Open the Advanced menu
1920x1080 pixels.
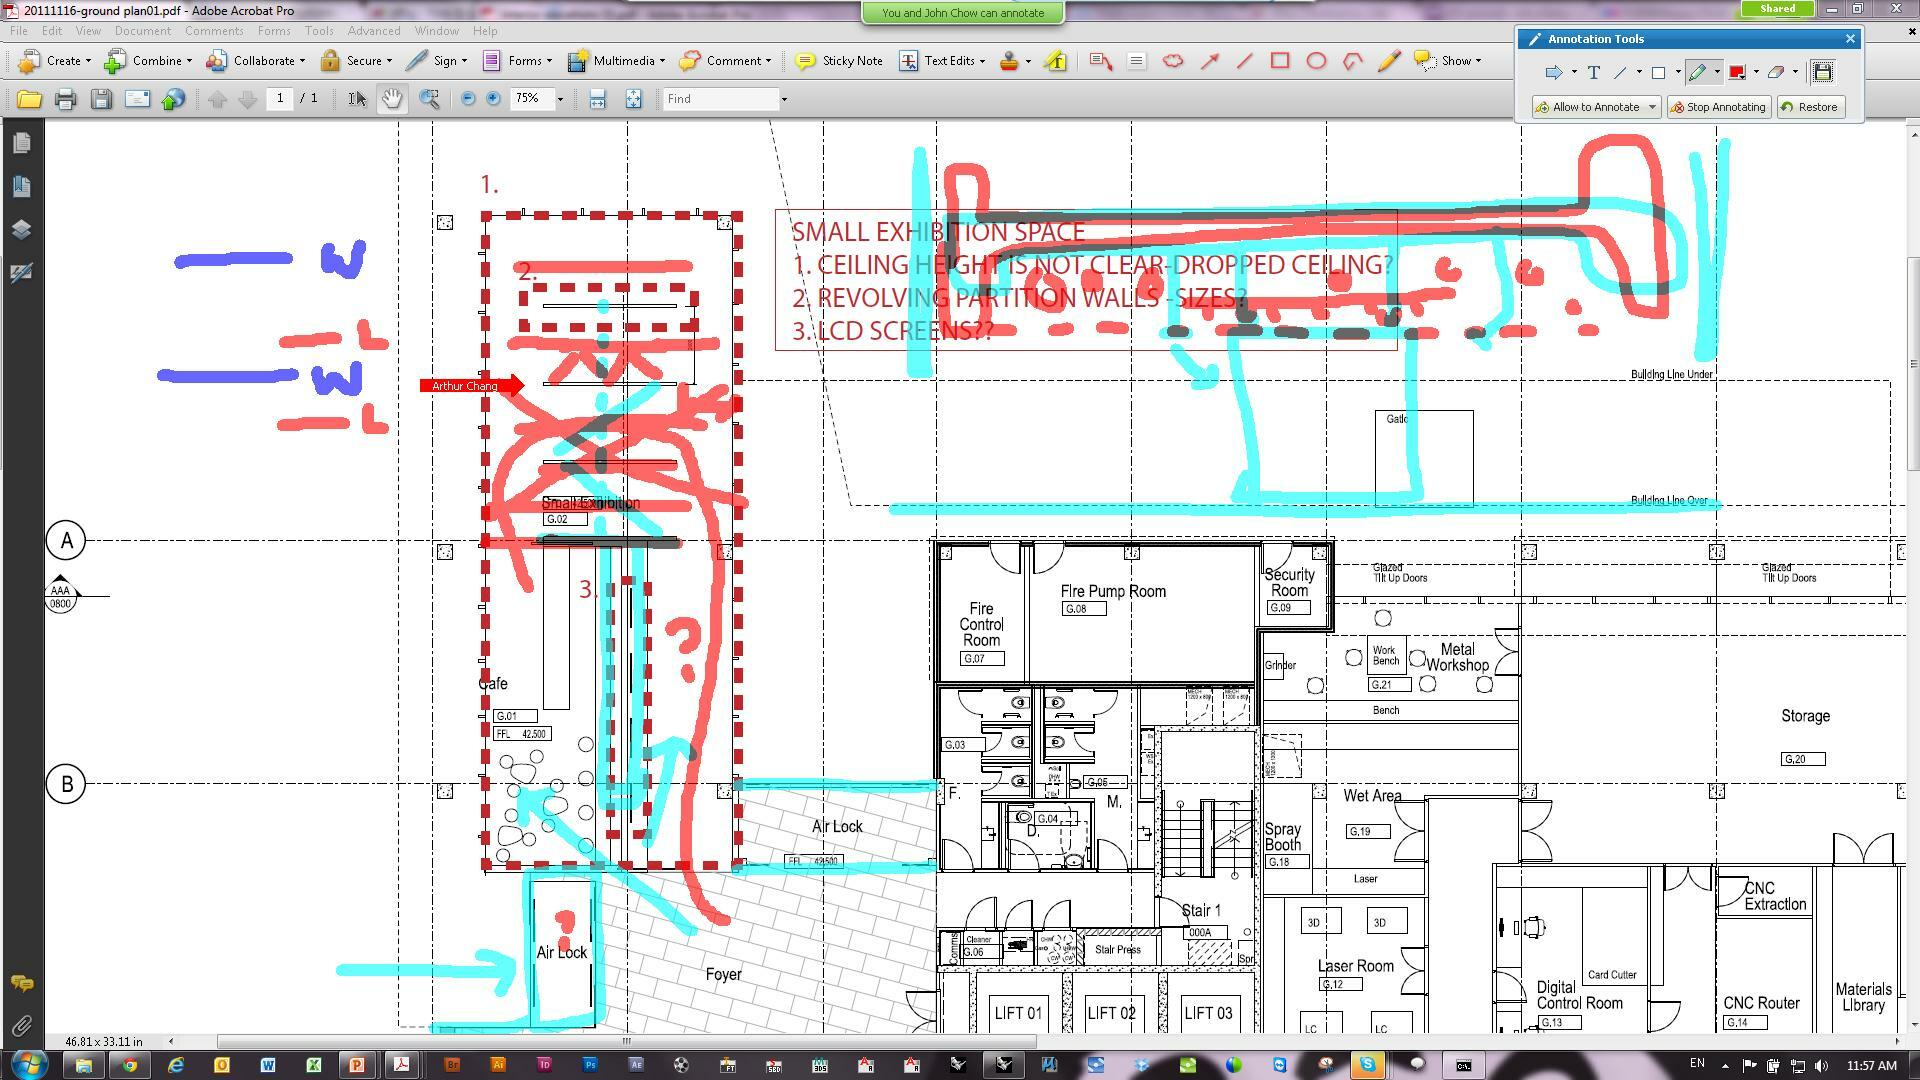[374, 31]
